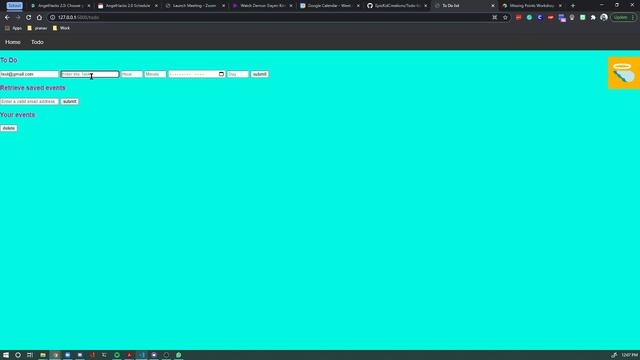Switch to the Watch Demon Slayer tab
640x360 pixels.
[262, 6]
